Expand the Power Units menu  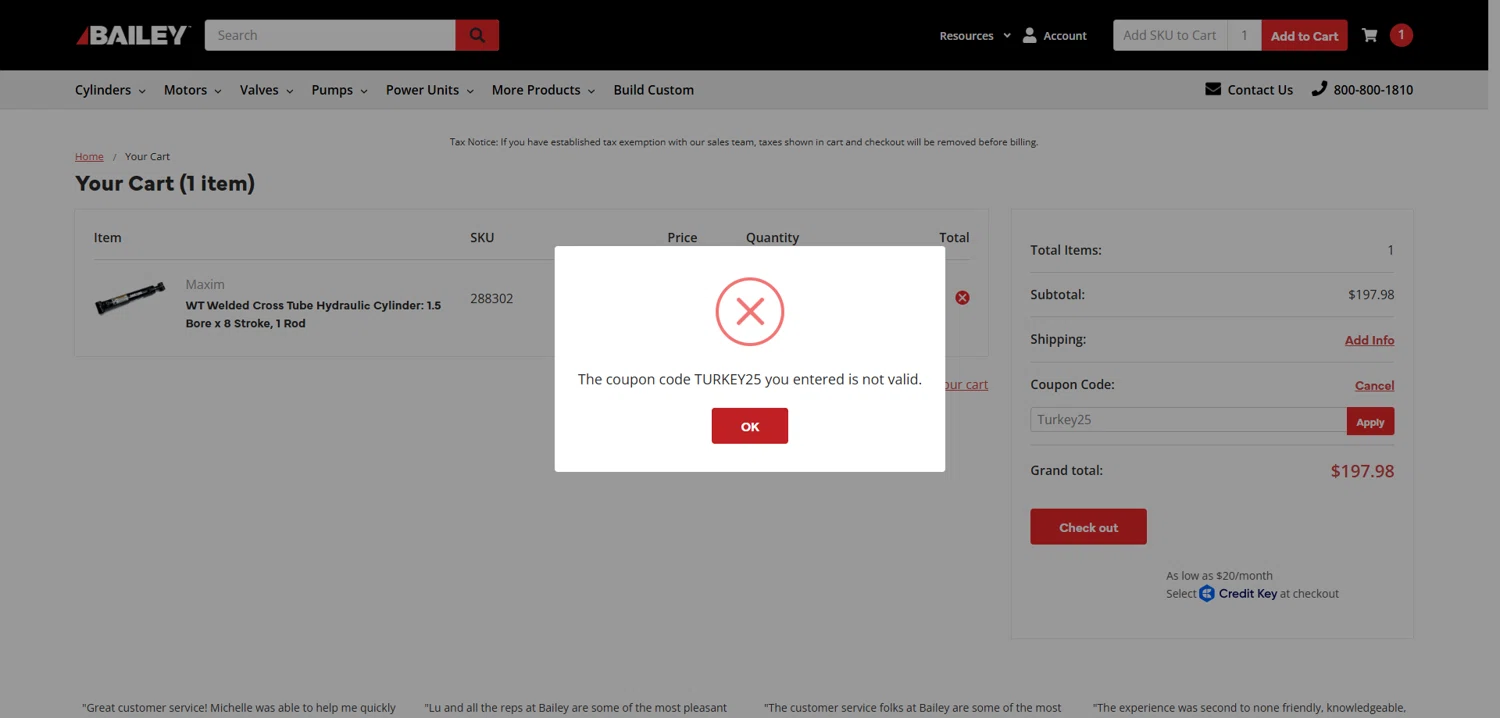430,90
